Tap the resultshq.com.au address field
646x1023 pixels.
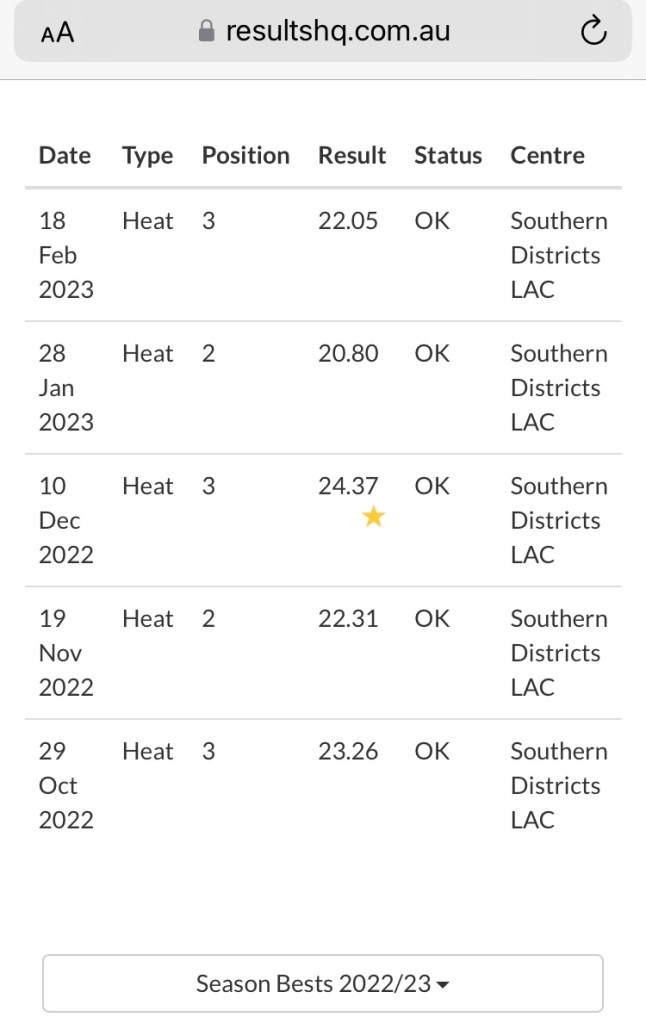338,32
